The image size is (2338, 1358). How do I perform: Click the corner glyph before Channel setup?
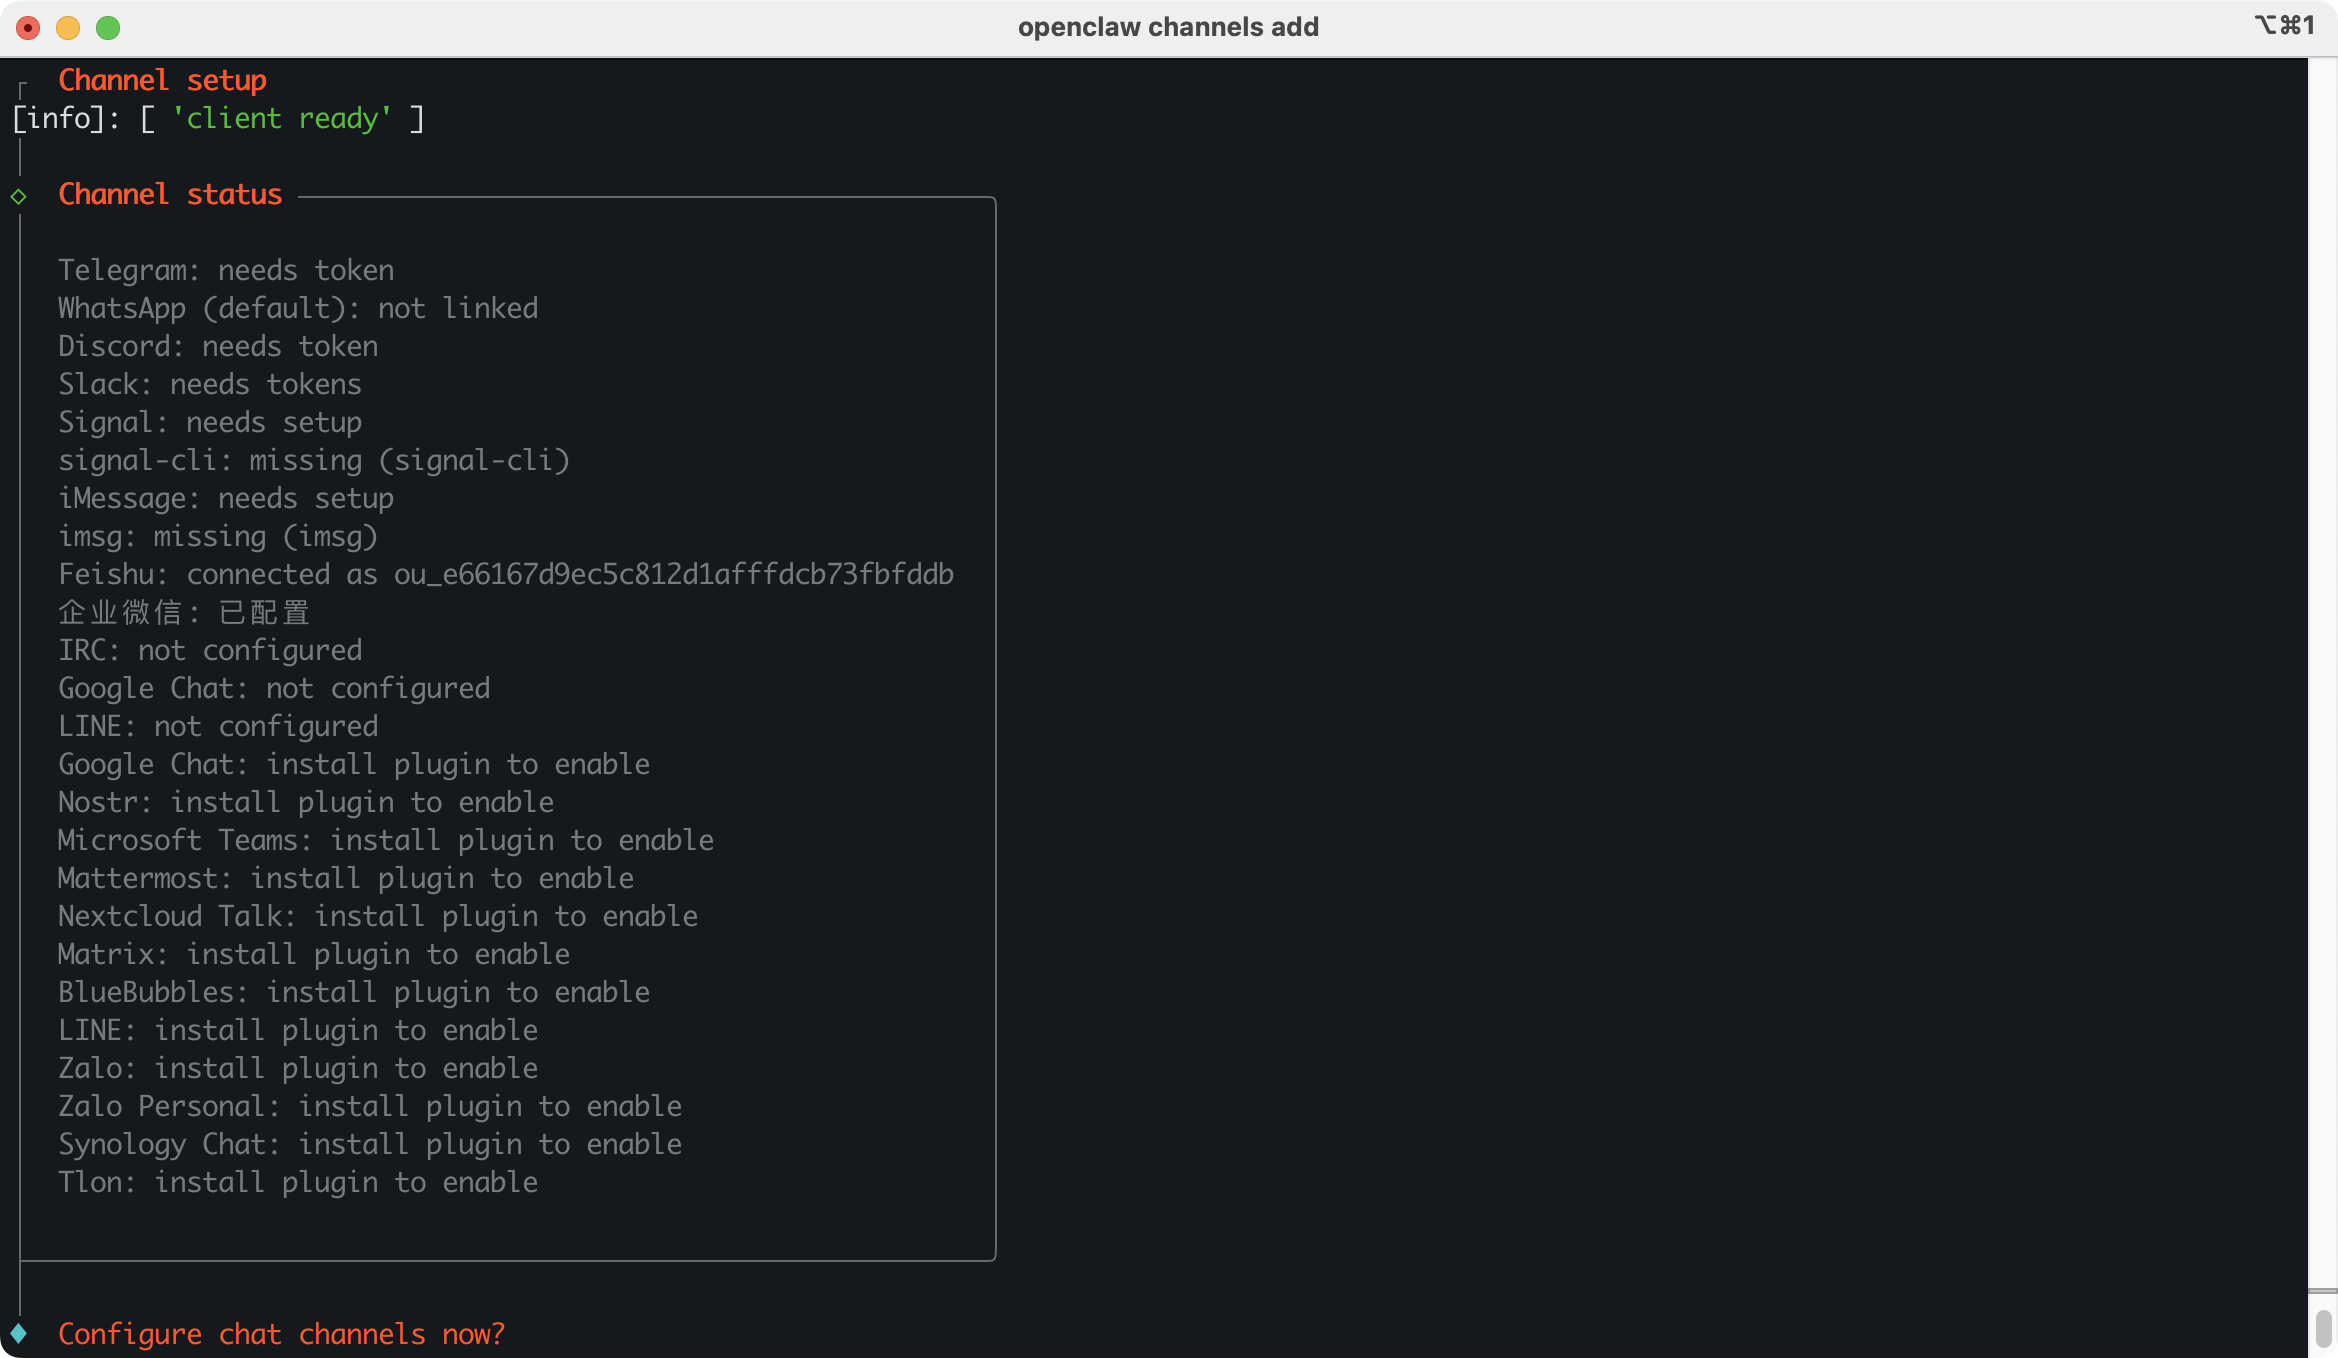22,89
